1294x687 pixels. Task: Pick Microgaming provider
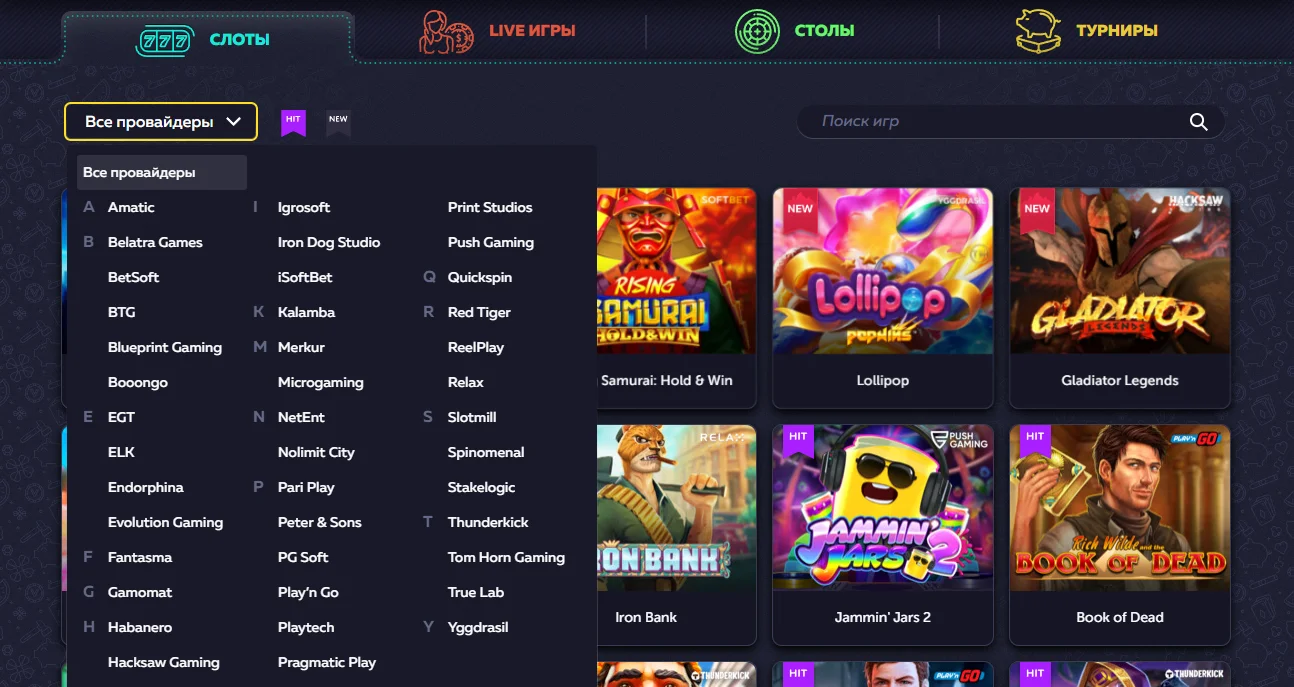pyautogui.click(x=321, y=382)
